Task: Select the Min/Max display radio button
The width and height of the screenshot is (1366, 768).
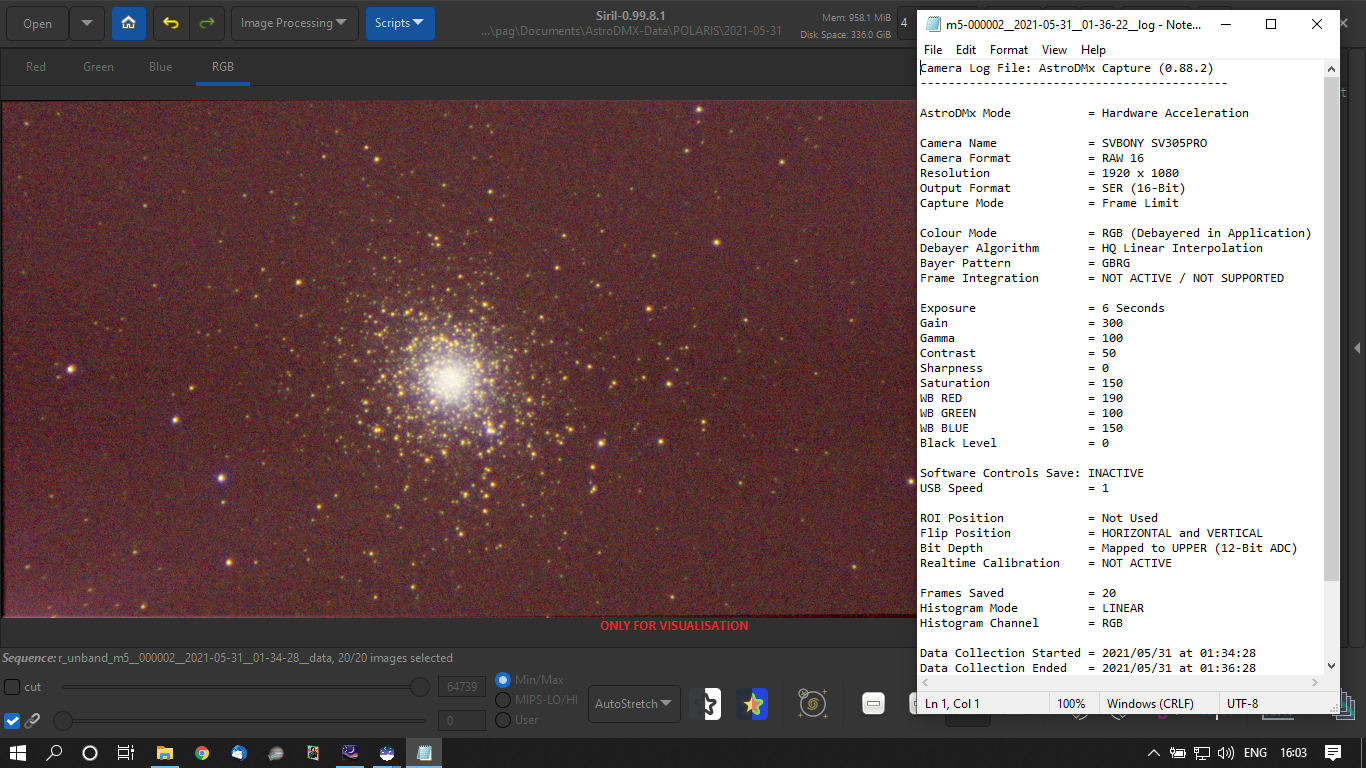Action: point(503,680)
